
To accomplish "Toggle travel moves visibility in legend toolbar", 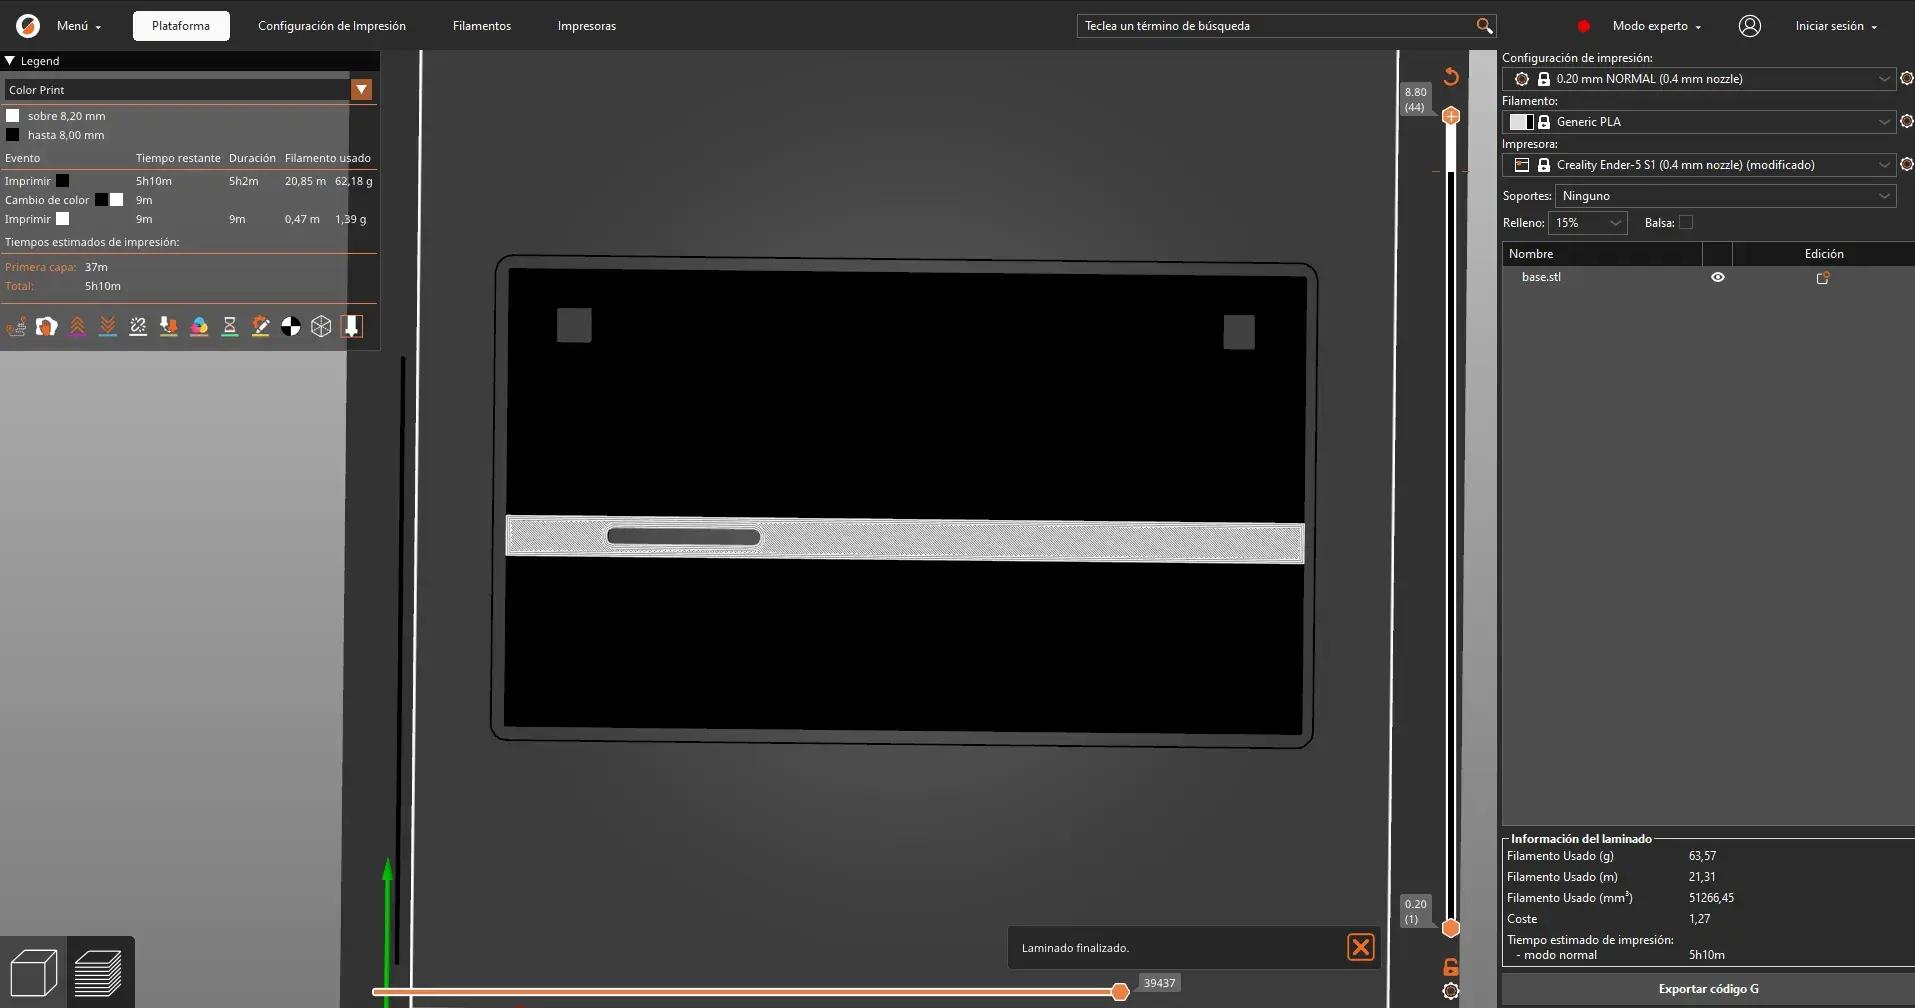I will point(16,327).
